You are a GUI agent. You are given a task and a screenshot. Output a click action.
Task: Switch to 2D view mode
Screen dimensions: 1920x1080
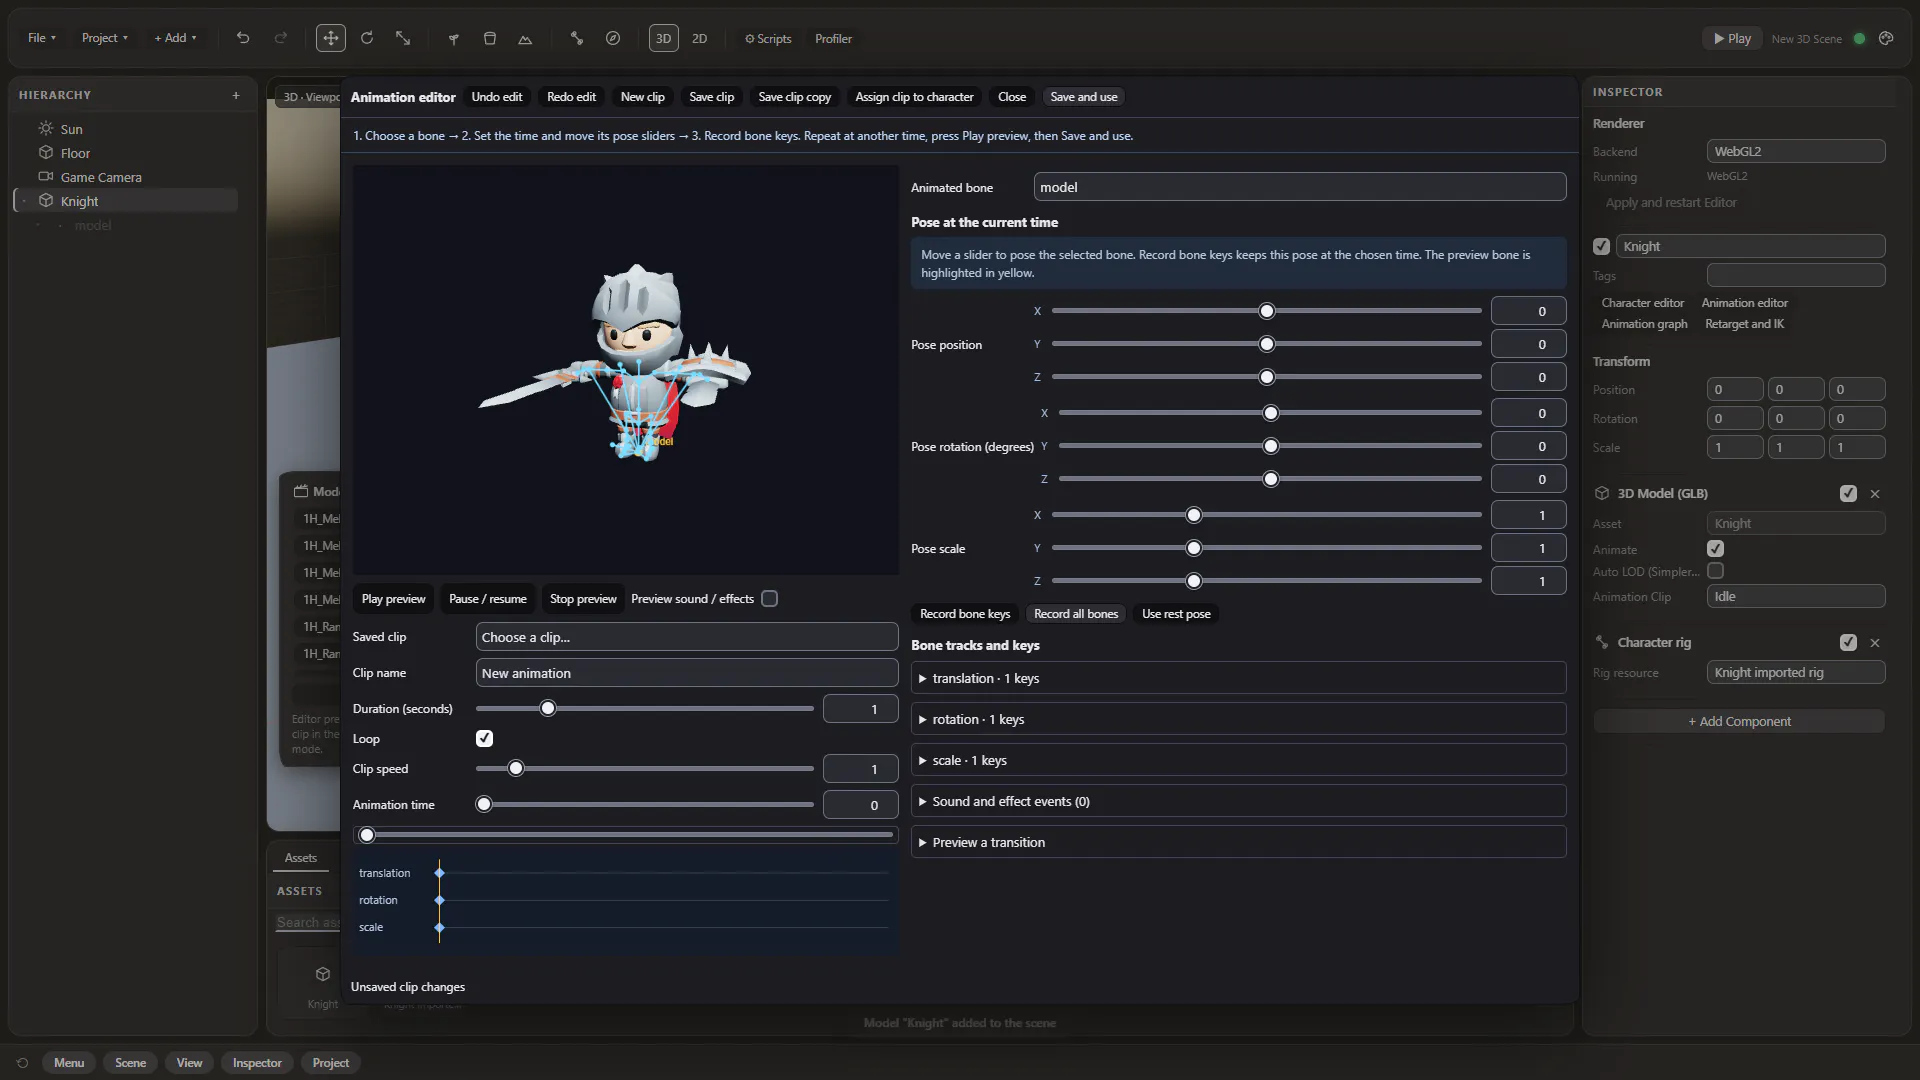(700, 38)
